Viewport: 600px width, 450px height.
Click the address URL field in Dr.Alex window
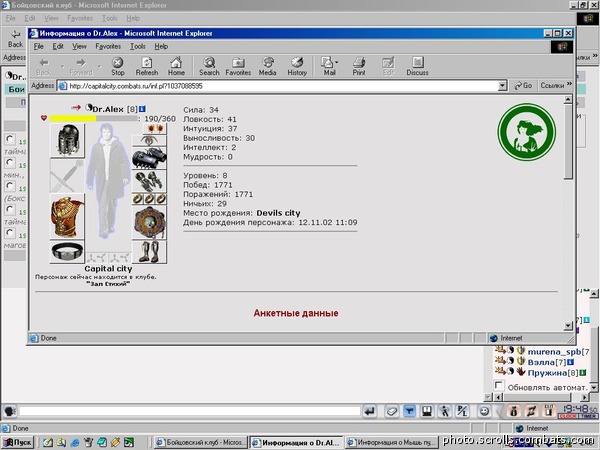tap(282, 86)
